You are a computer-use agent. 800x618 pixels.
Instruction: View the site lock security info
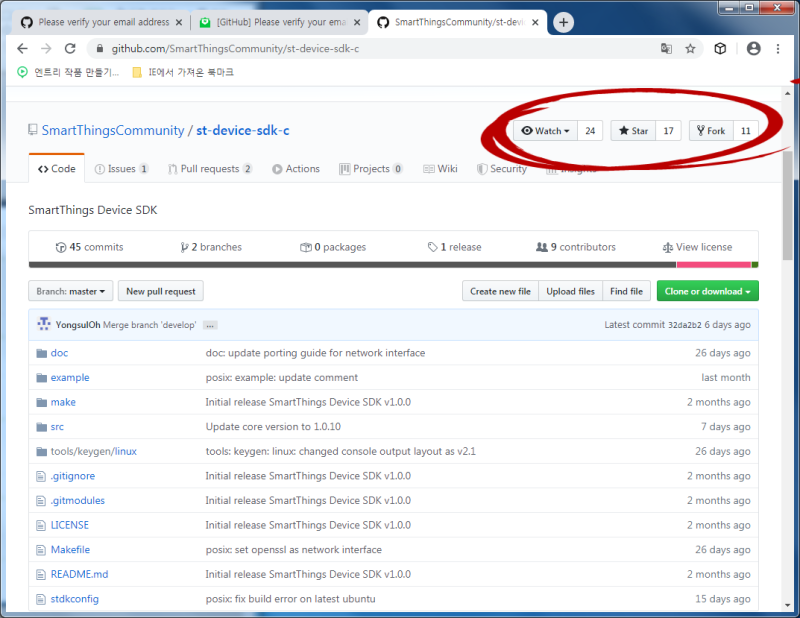pyautogui.click(x=100, y=48)
